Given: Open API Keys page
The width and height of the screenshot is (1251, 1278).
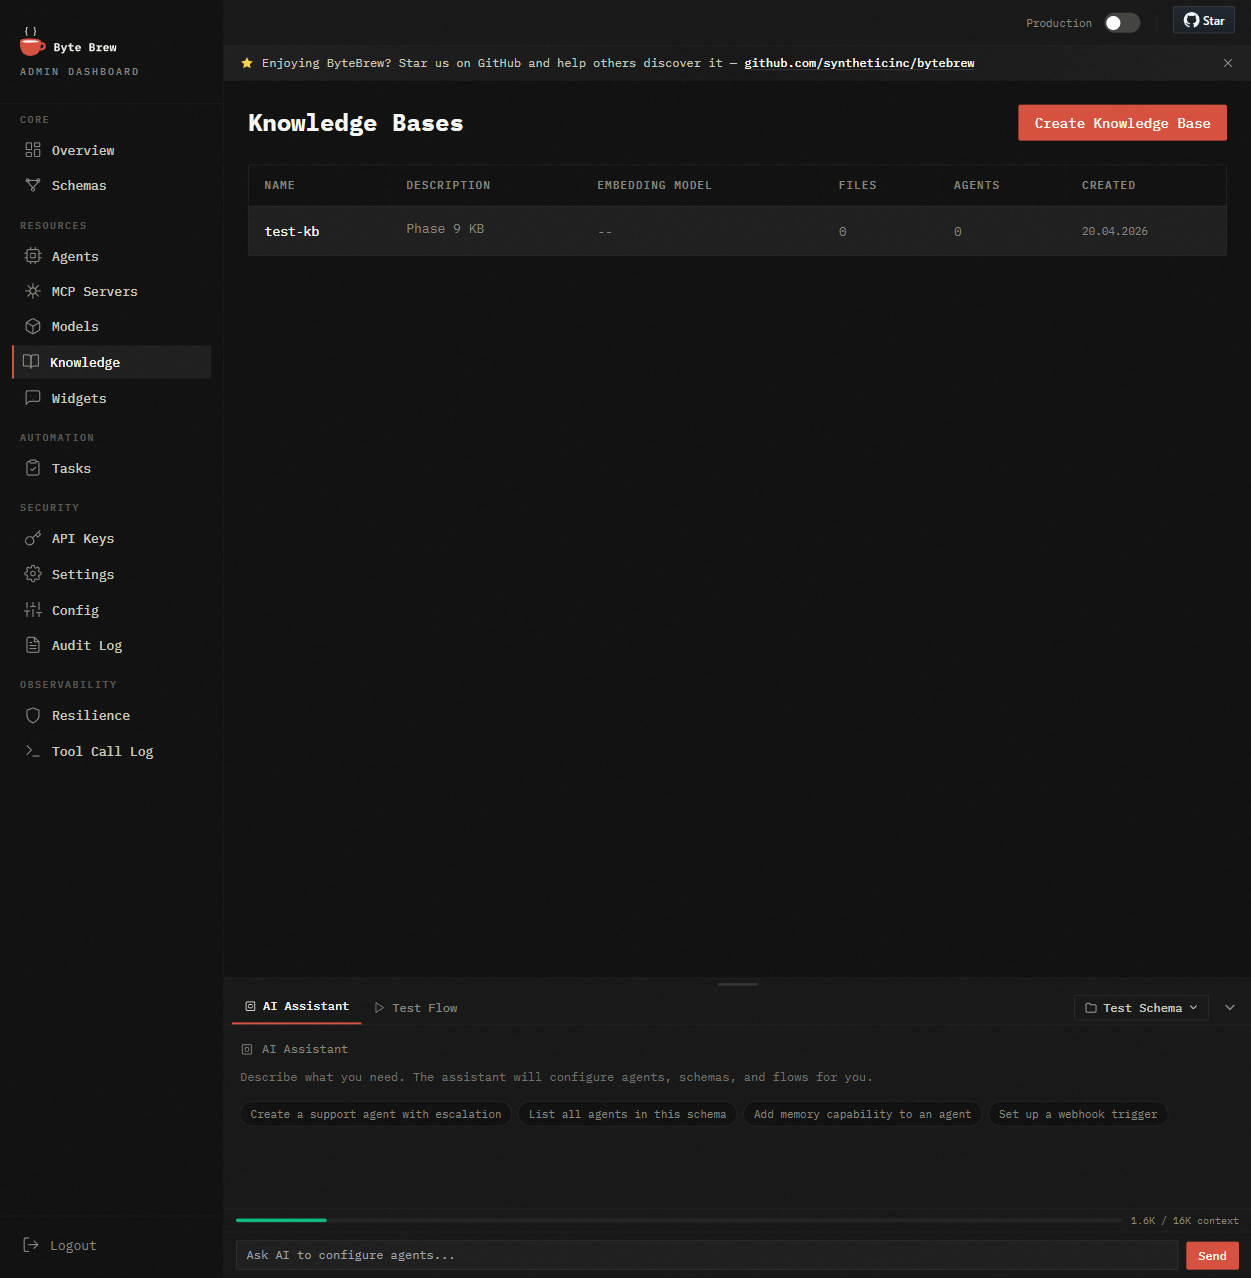Looking at the screenshot, I should 111,538.
